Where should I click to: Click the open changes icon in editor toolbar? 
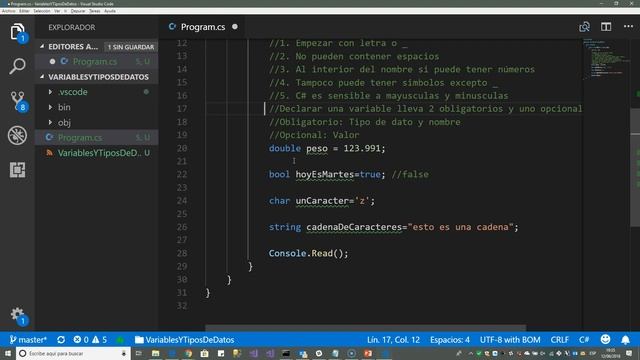tap(584, 27)
